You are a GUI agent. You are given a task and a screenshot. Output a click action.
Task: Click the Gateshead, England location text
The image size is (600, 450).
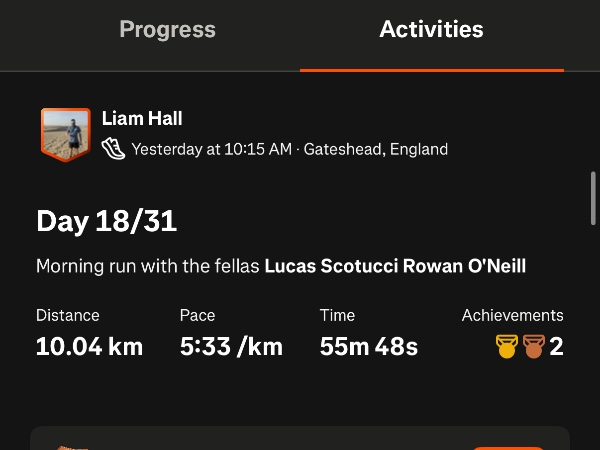pyautogui.click(x=375, y=149)
